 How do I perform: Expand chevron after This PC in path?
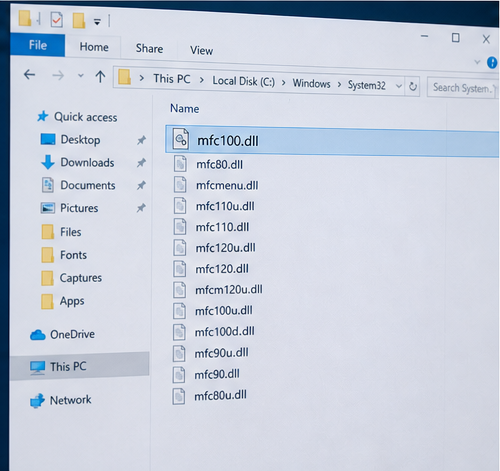(201, 80)
